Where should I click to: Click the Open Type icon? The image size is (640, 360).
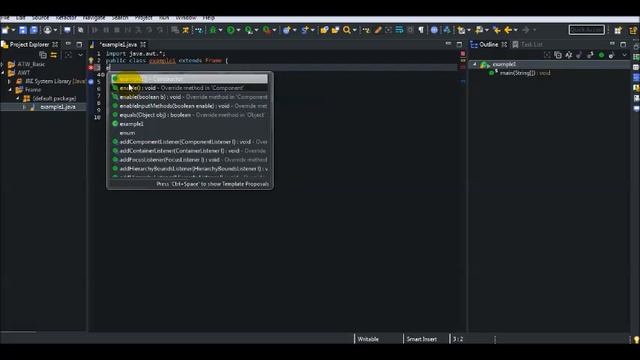(x=324, y=30)
